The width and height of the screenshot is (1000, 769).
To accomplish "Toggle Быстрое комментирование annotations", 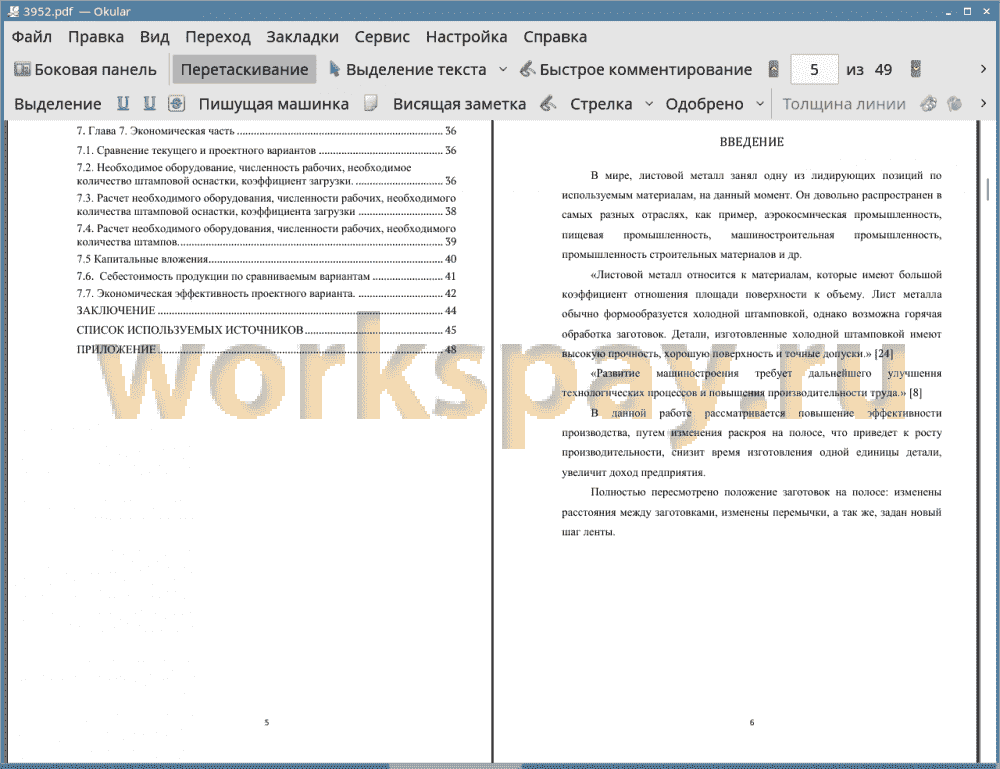I will 636,70.
